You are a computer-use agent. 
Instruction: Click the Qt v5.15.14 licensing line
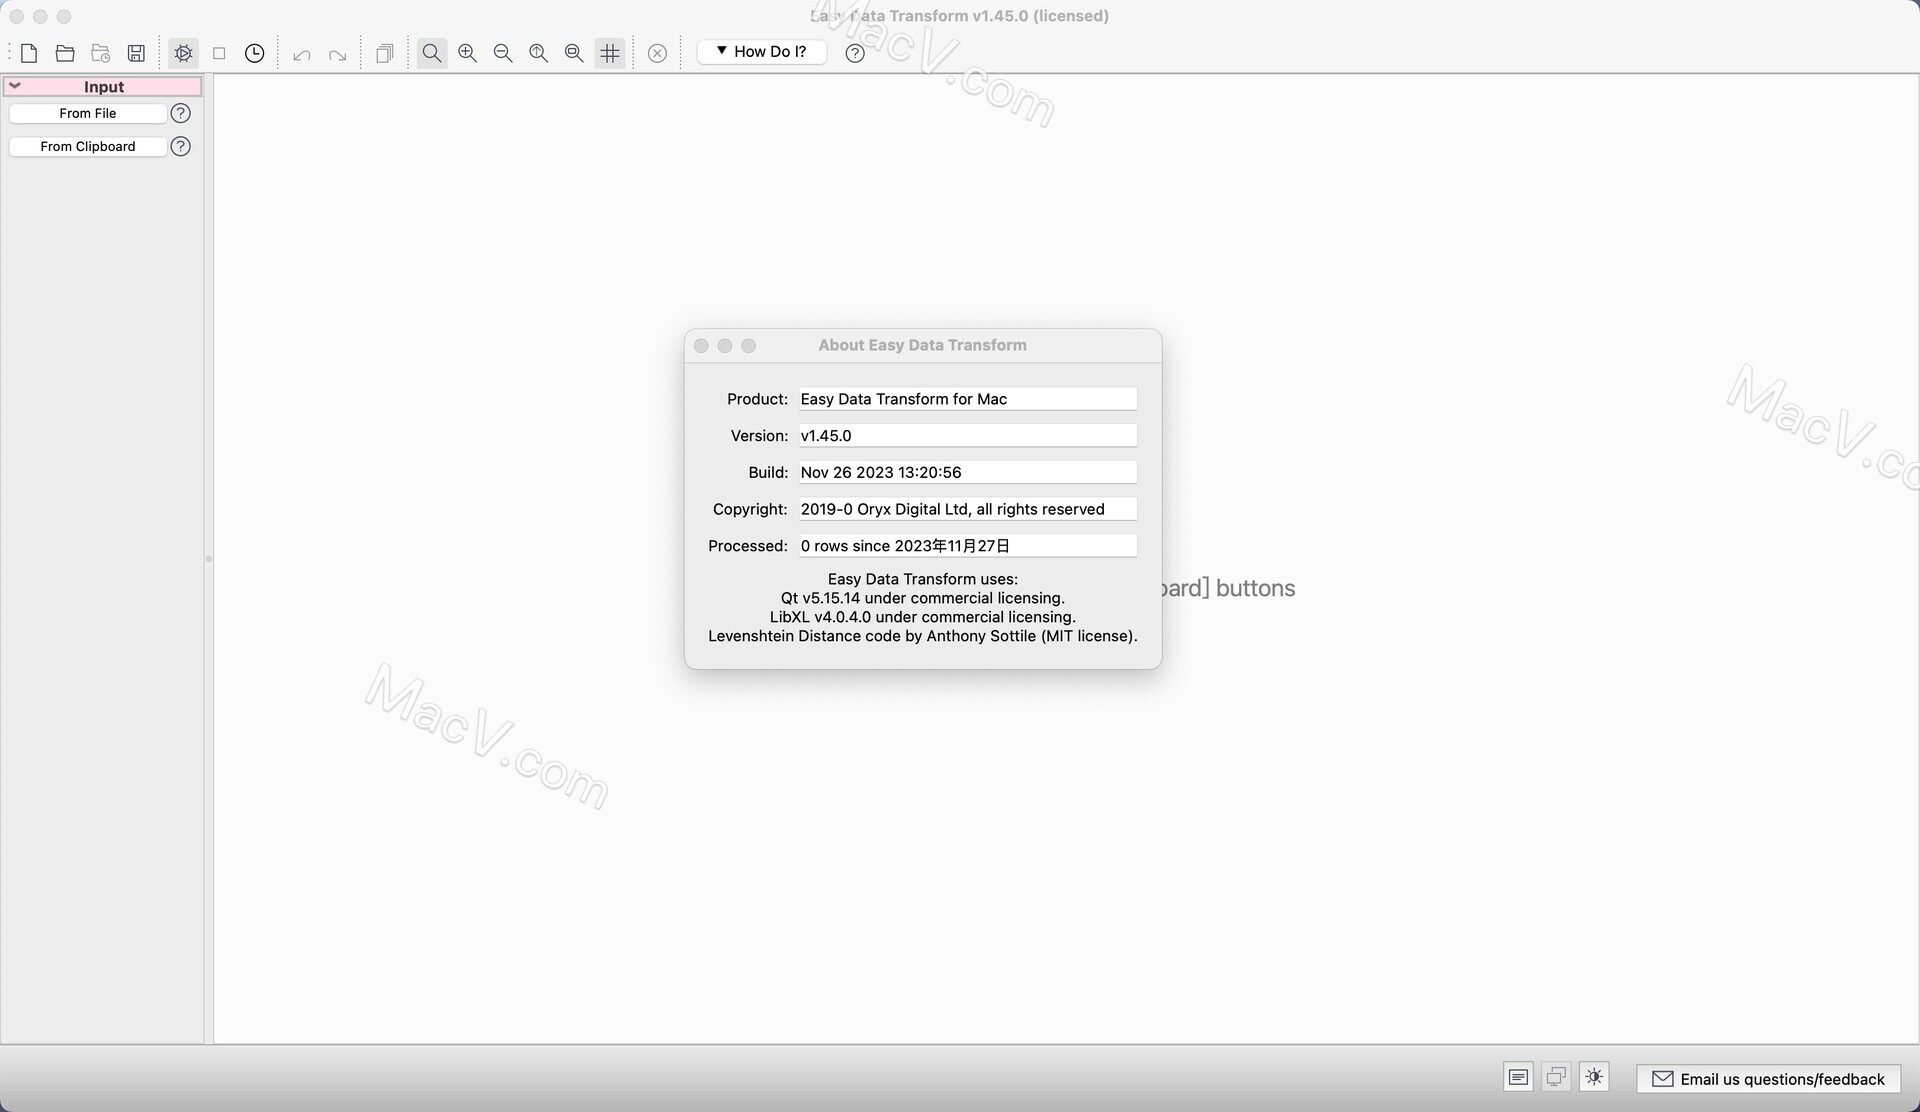pos(922,598)
